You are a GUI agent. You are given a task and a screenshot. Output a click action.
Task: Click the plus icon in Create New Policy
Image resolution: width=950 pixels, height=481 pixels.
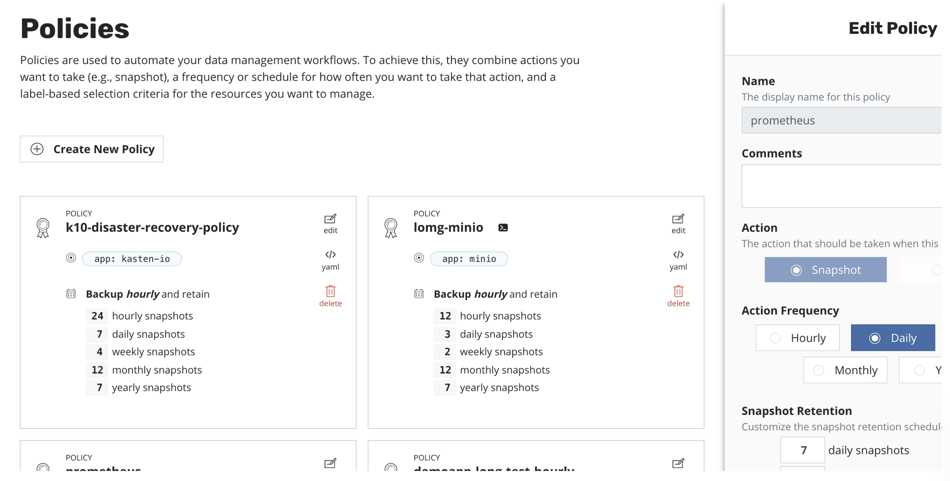(x=37, y=149)
